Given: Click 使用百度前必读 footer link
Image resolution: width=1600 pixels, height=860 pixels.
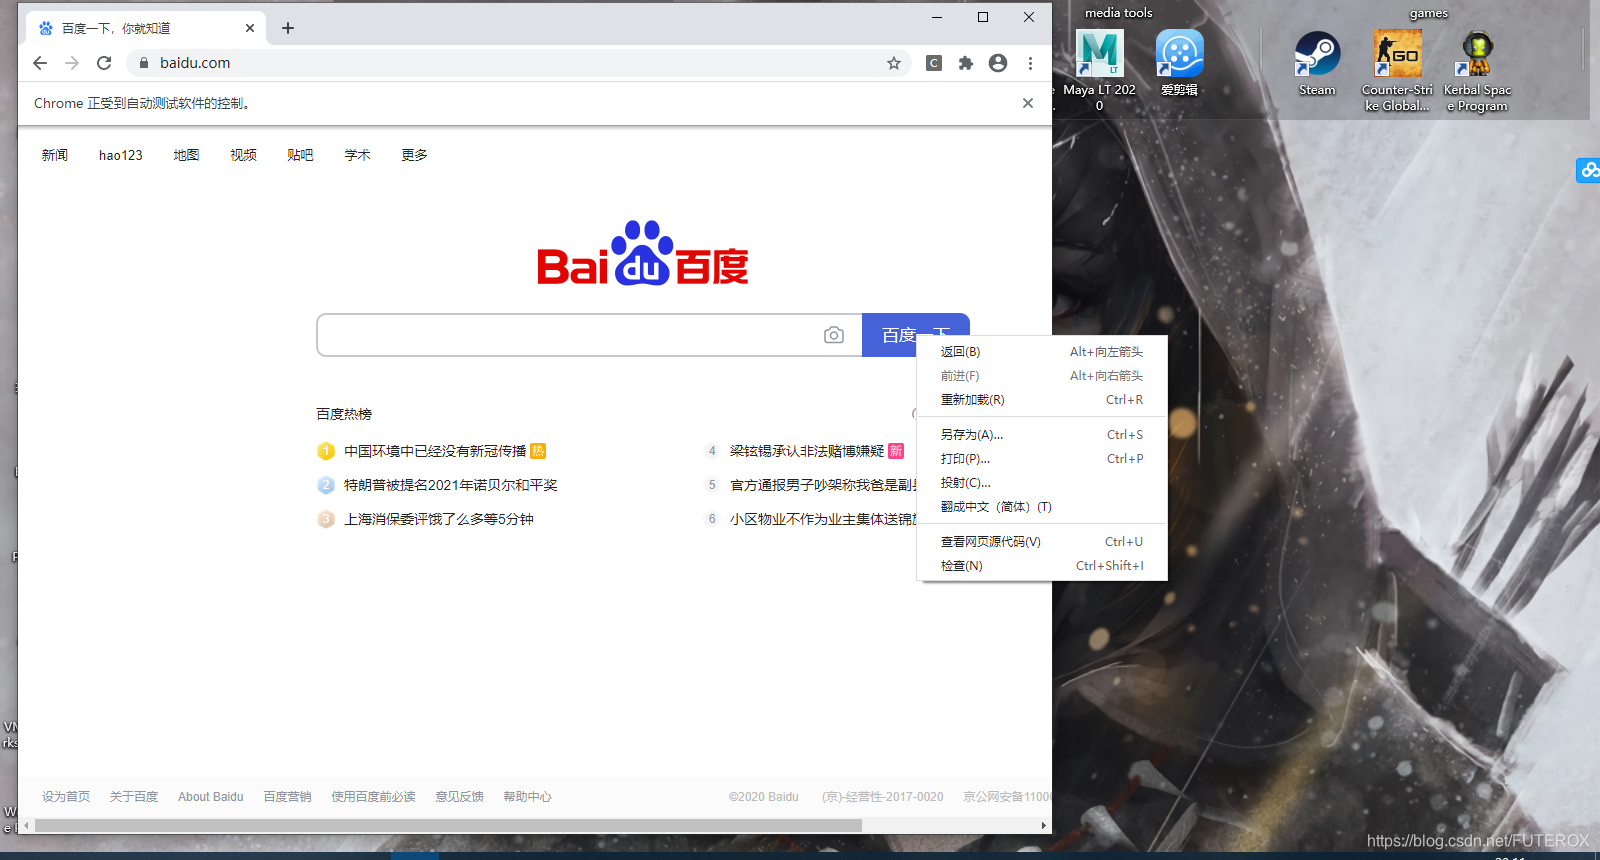Looking at the screenshot, I should click(374, 797).
